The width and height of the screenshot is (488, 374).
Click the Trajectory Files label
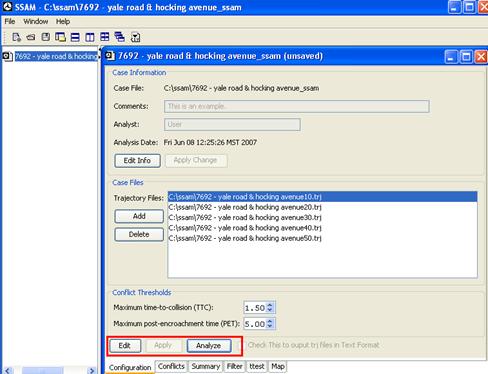coord(138,198)
